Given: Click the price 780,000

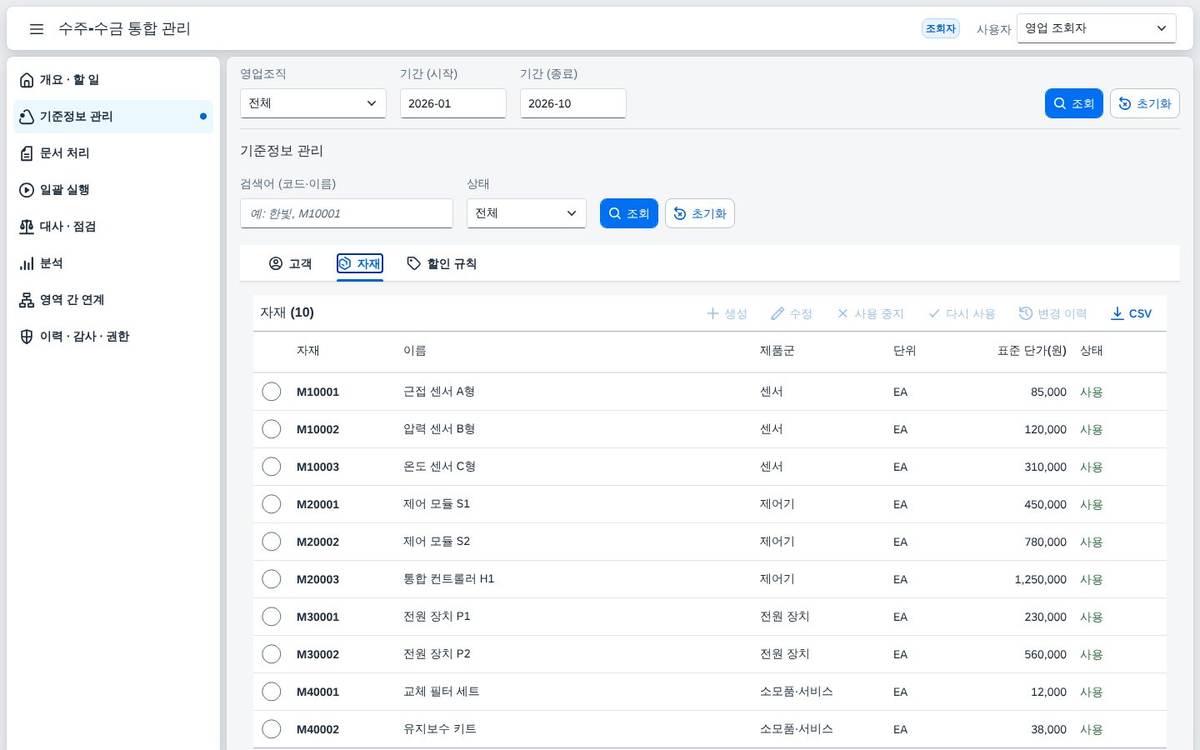Looking at the screenshot, I should pyautogui.click(x=1045, y=541).
